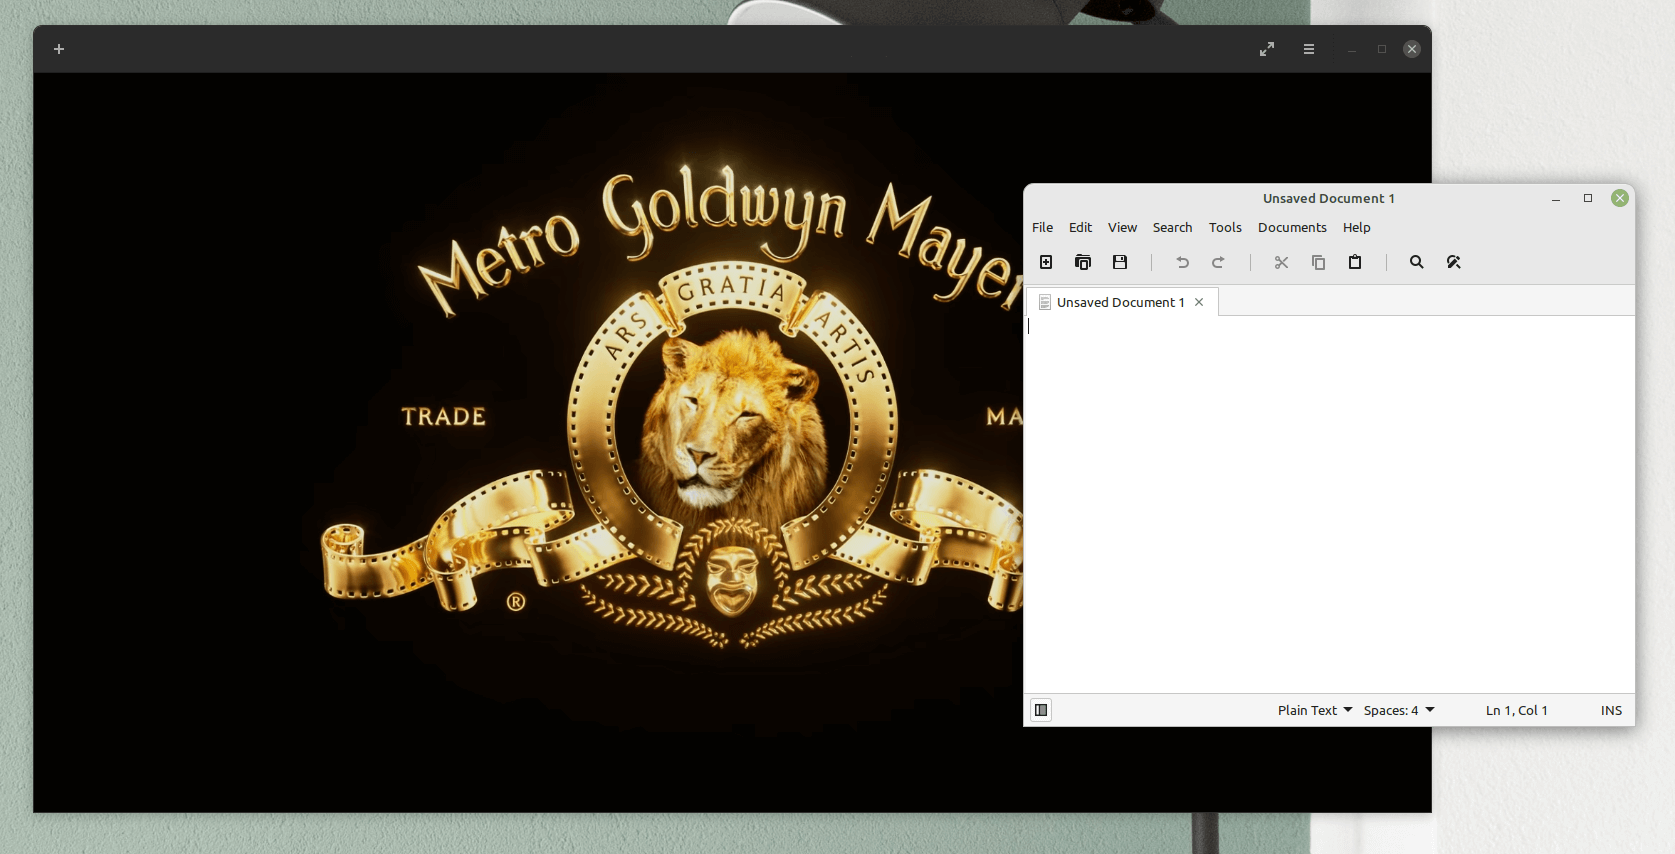This screenshot has width=1675, height=854.
Task: Toggle the side pane in status bar
Action: (x=1041, y=710)
